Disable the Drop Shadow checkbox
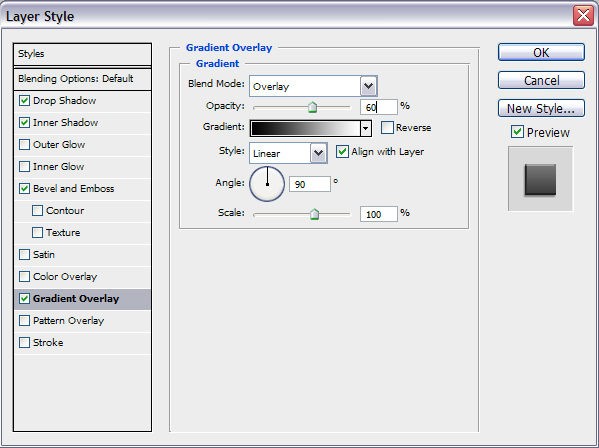Screen dimensions: 599x448 (x=24, y=100)
